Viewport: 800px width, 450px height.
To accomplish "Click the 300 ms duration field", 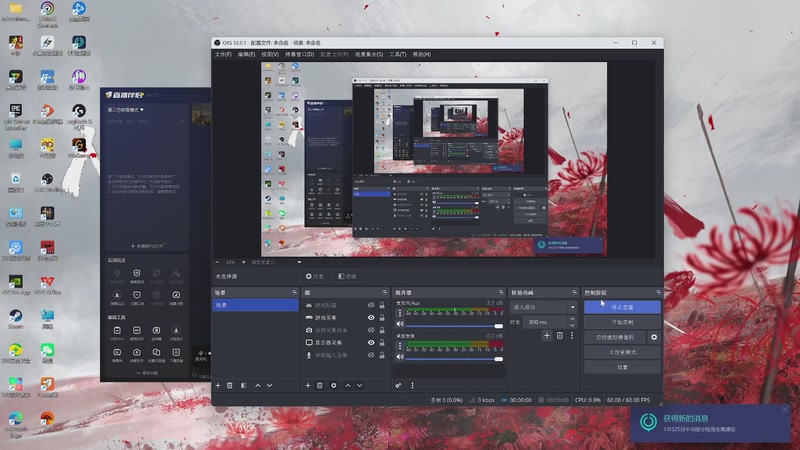I will click(x=544, y=322).
